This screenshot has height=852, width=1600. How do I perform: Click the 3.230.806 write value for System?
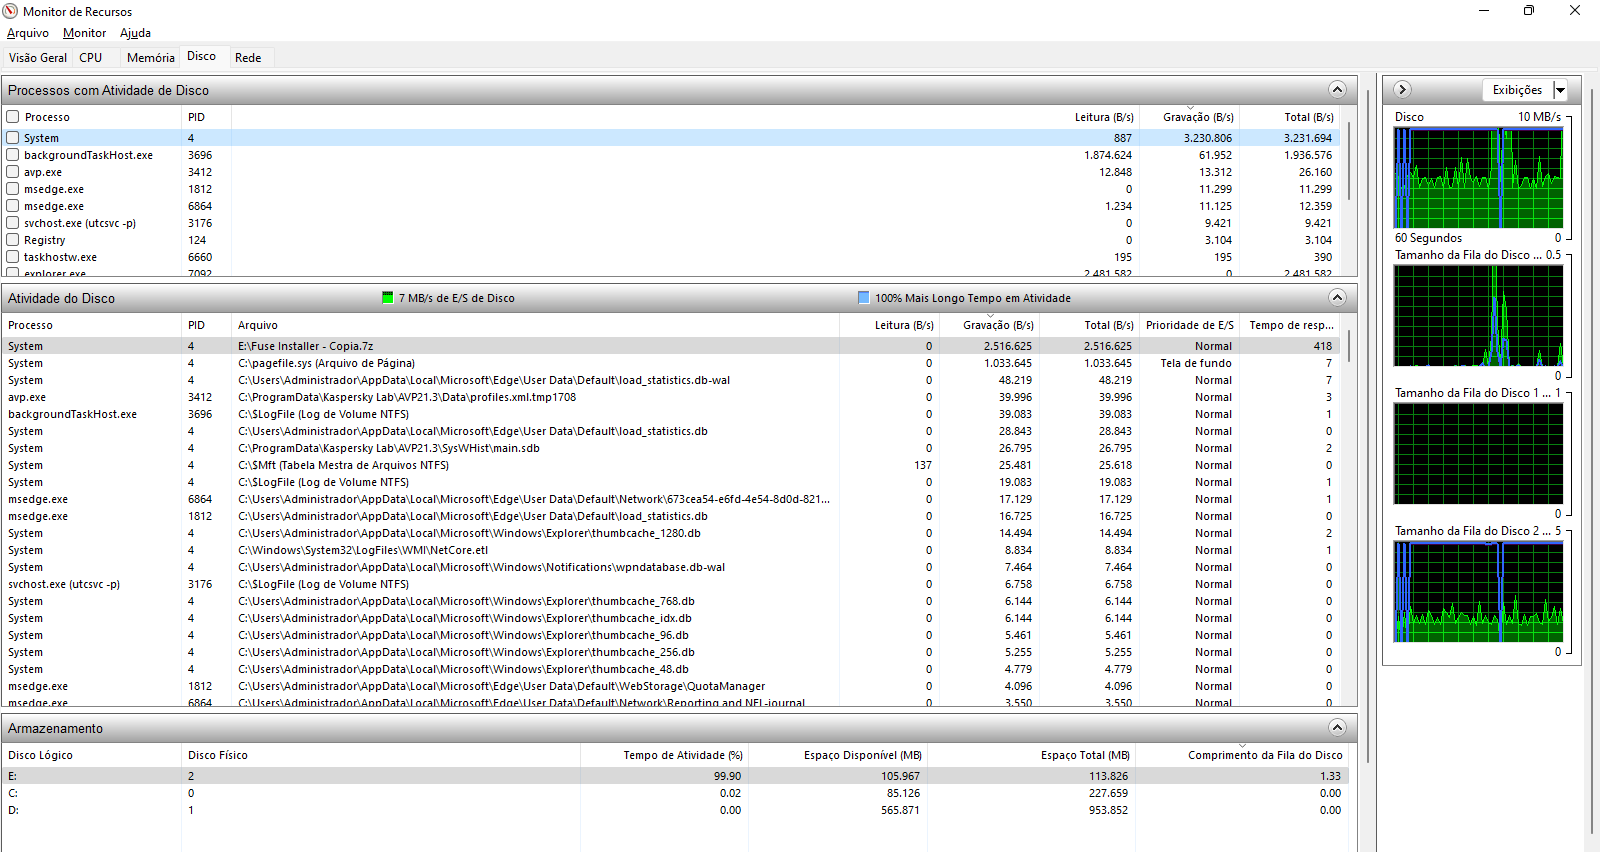pyautogui.click(x=1208, y=138)
